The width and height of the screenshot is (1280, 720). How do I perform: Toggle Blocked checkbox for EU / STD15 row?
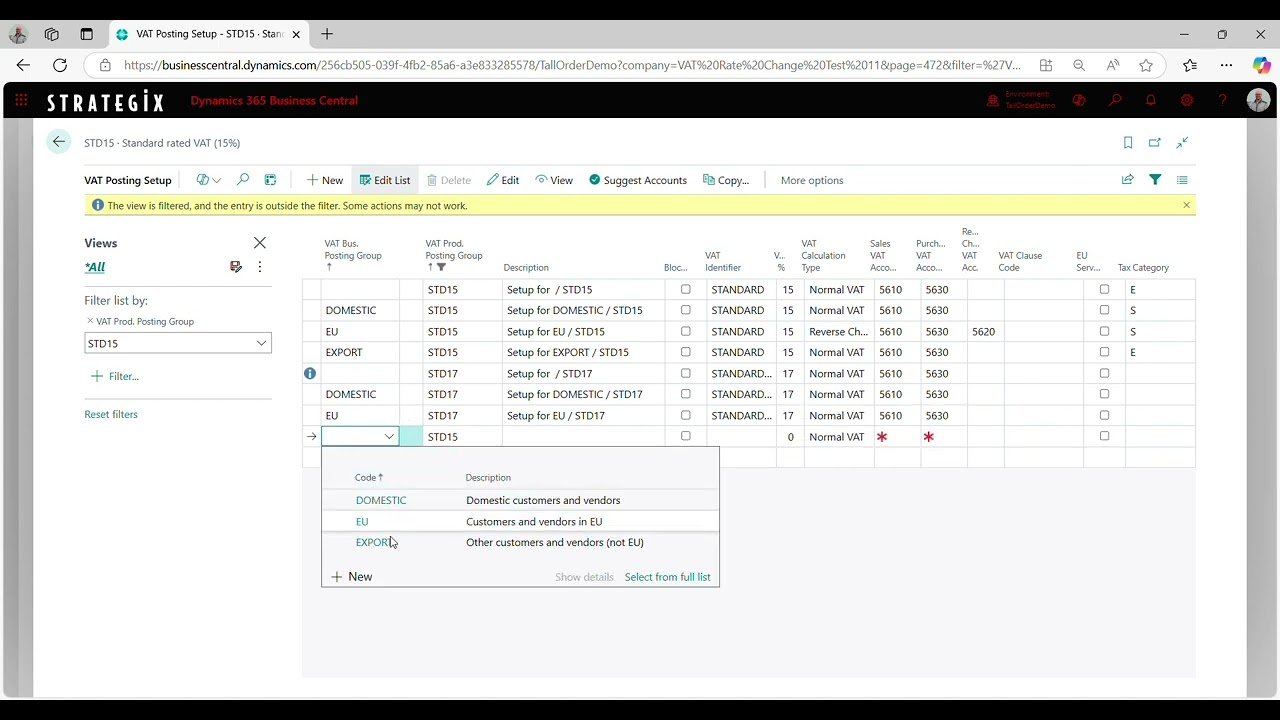point(685,331)
